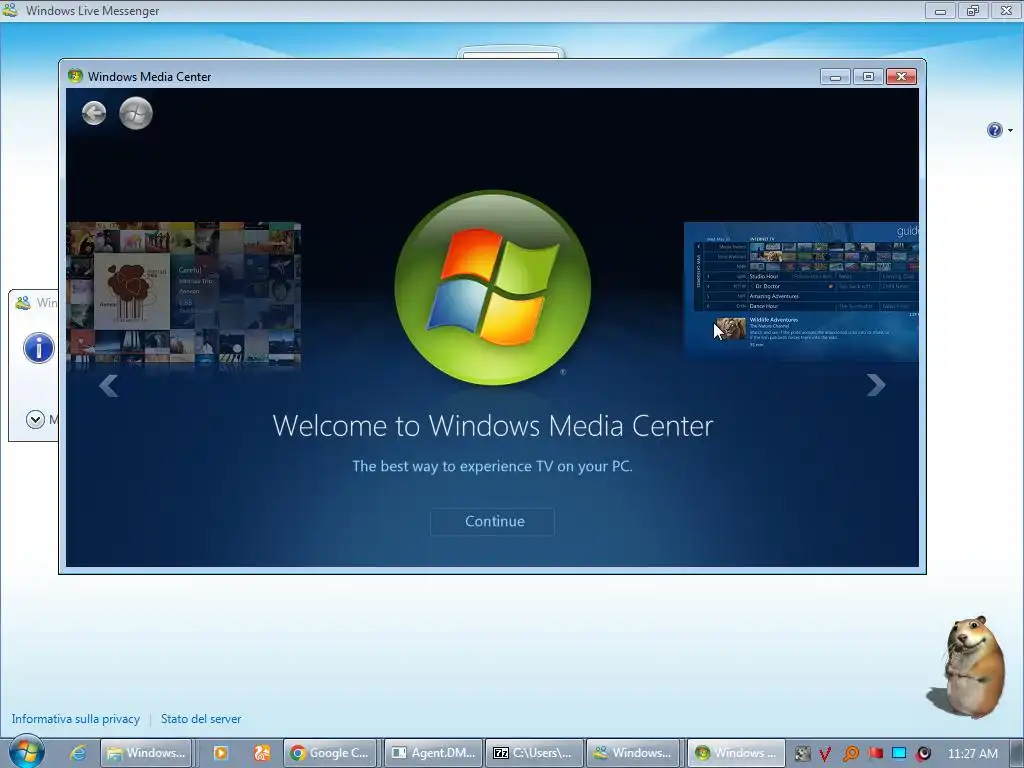The height and width of the screenshot is (768, 1024).
Task: Switch to the Google Chrome taskbar button
Action: pos(330,753)
